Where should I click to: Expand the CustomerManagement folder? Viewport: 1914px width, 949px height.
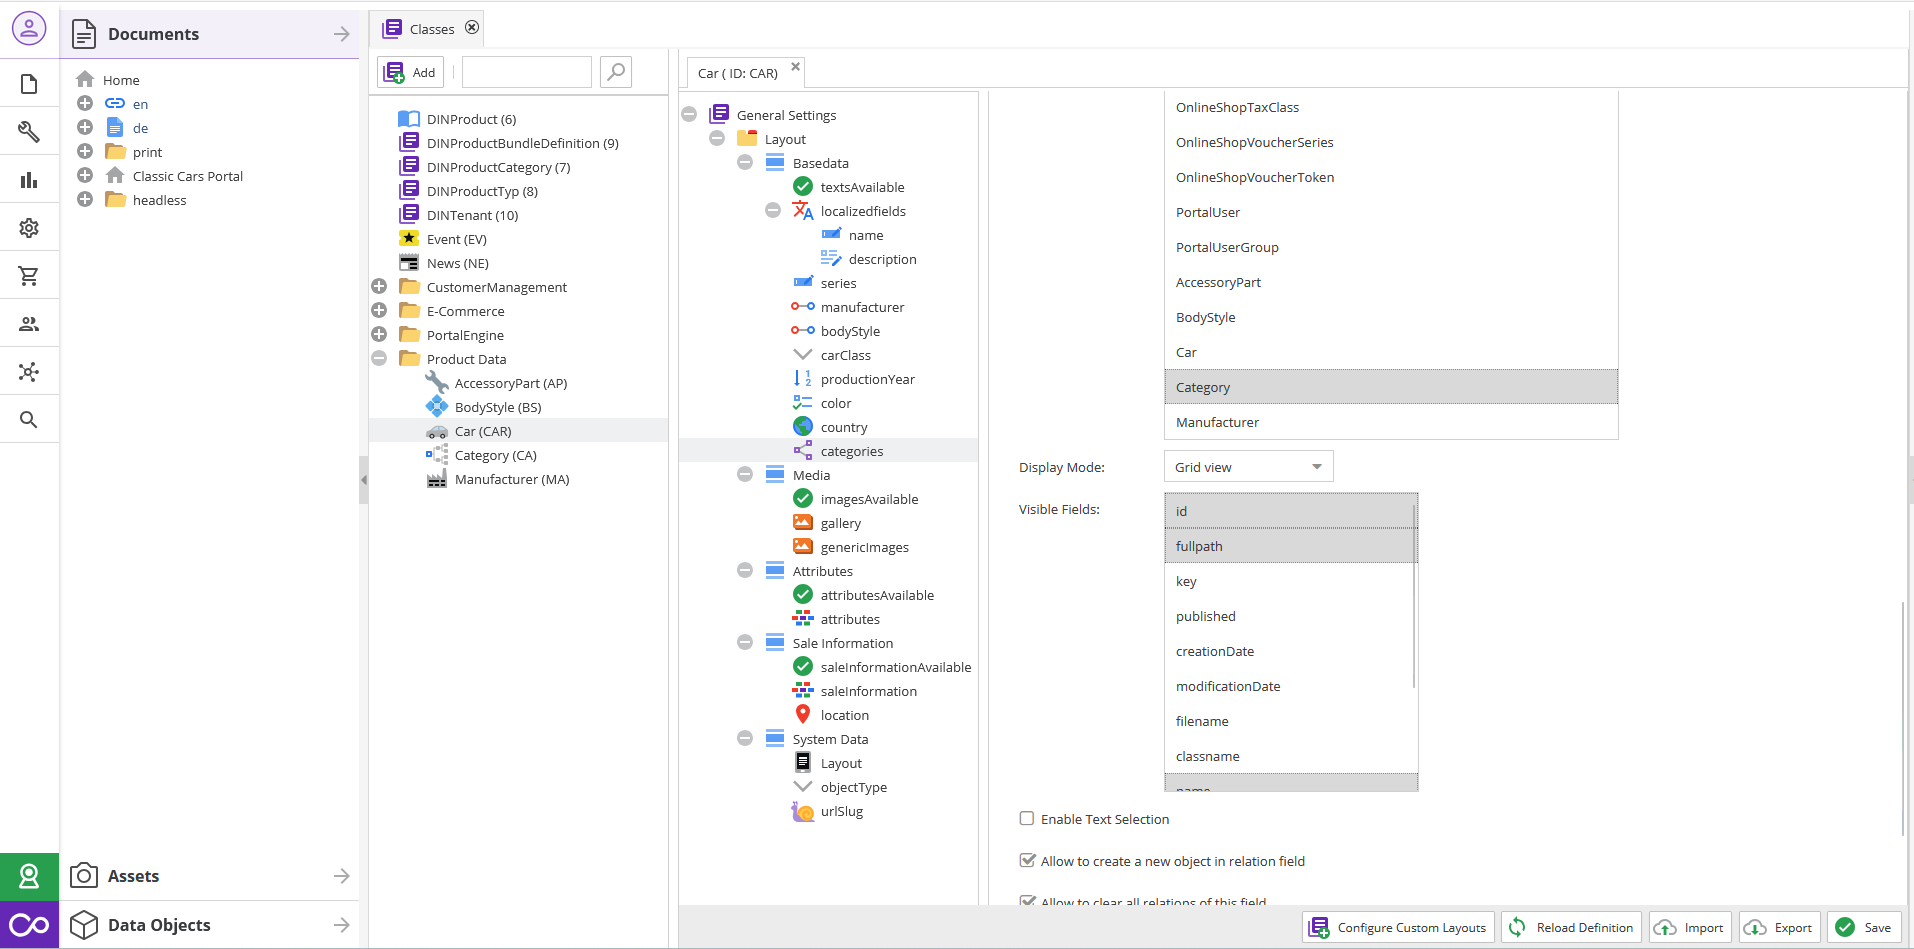(x=379, y=287)
